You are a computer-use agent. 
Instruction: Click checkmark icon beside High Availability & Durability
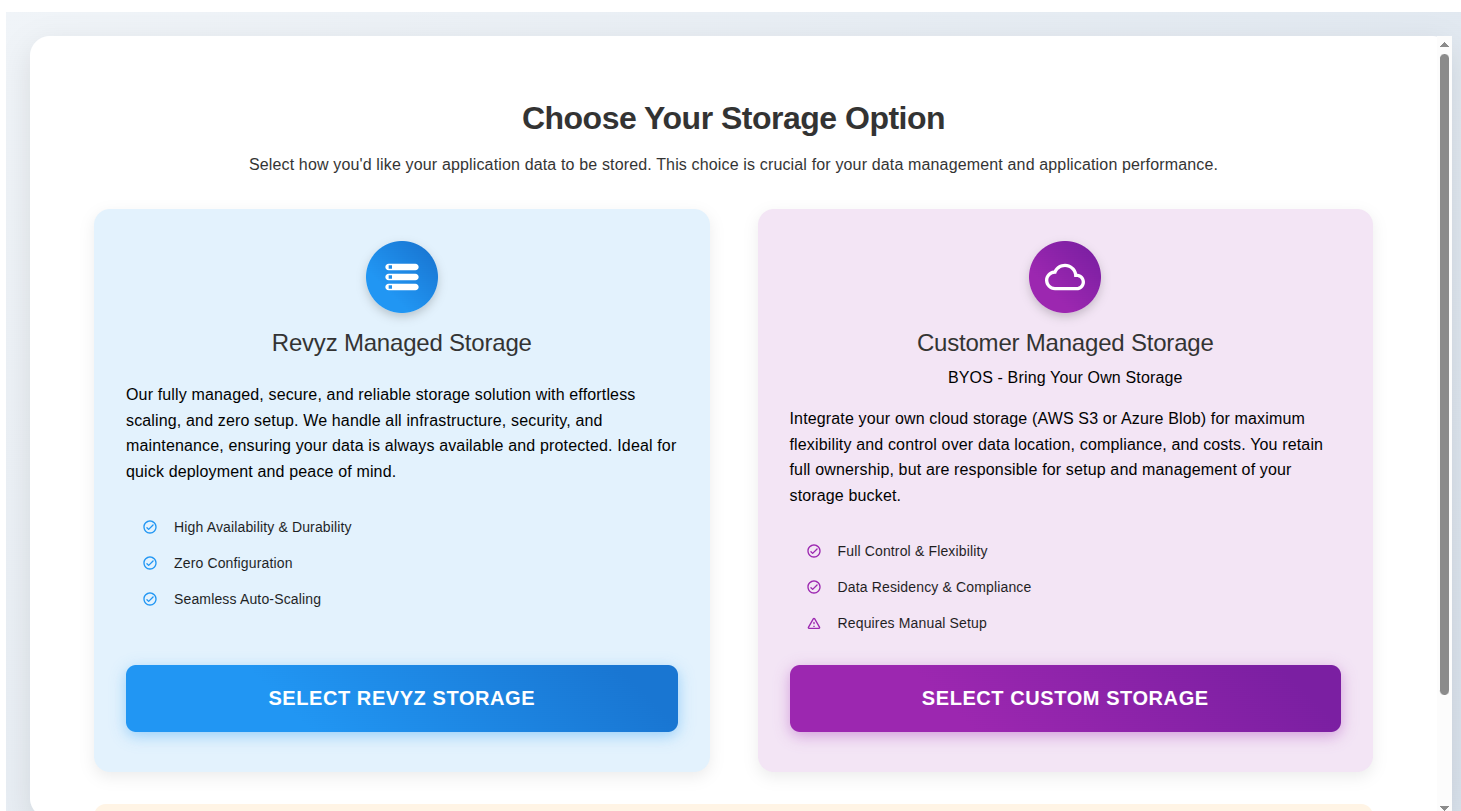150,527
